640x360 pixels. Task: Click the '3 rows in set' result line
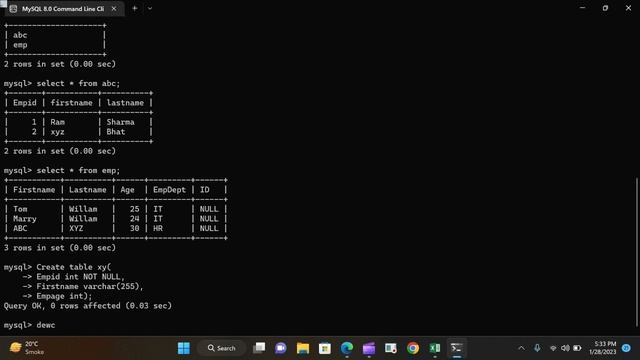[60, 248]
